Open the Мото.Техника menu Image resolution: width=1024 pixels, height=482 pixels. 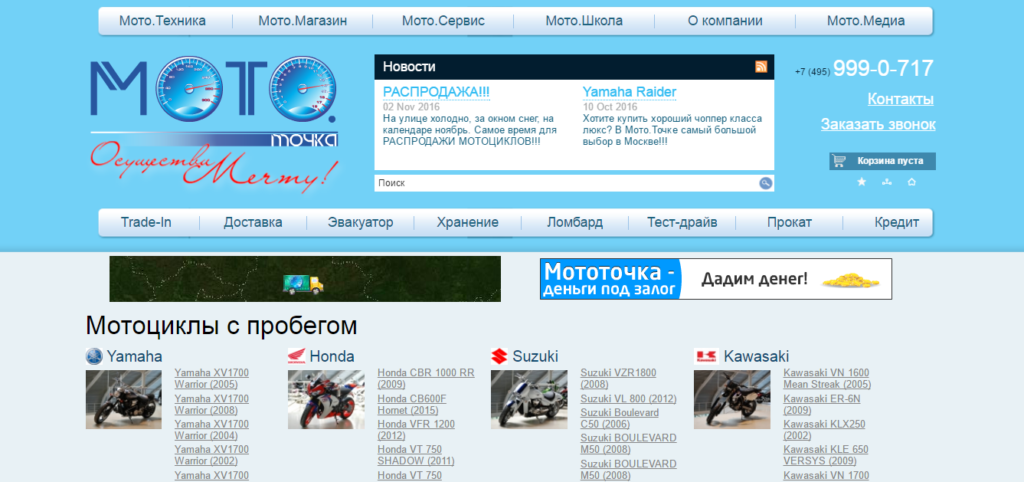pyautogui.click(x=162, y=21)
